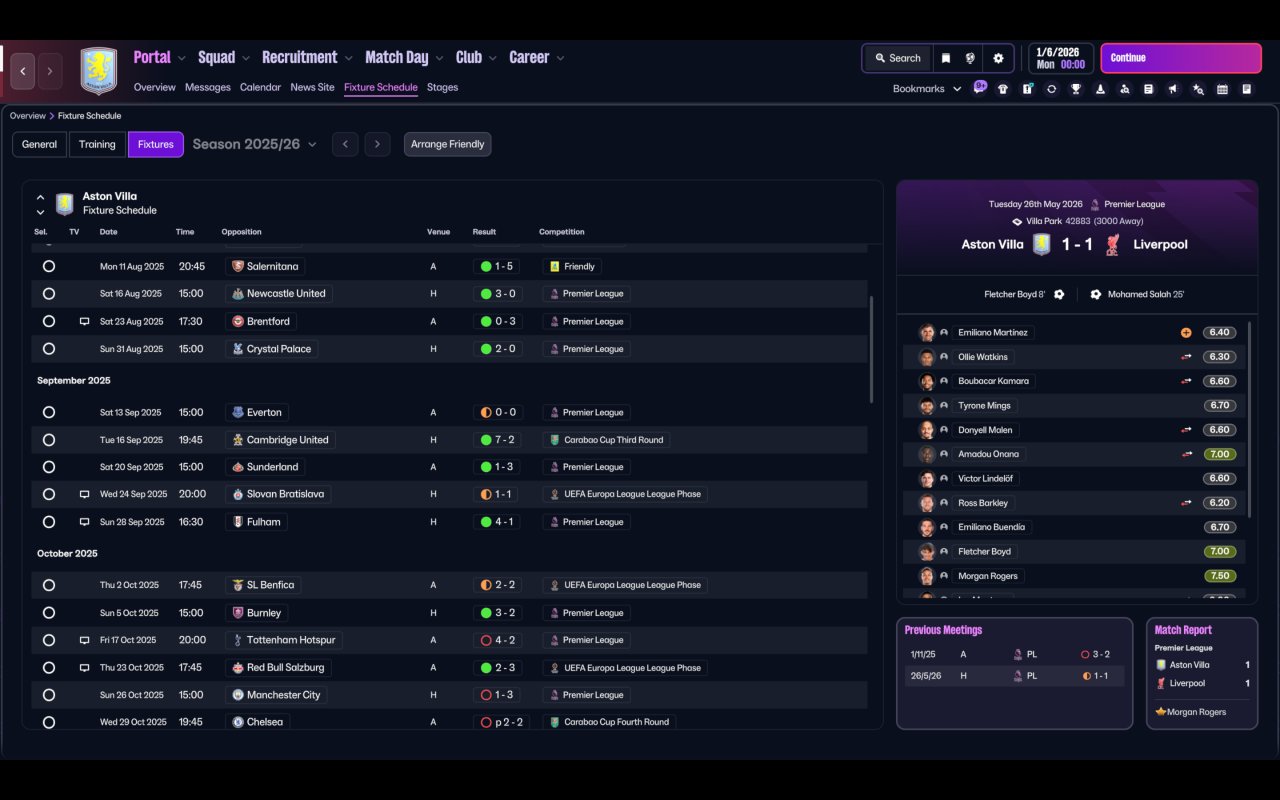
Task: Click the Continue button
Action: tap(1181, 58)
